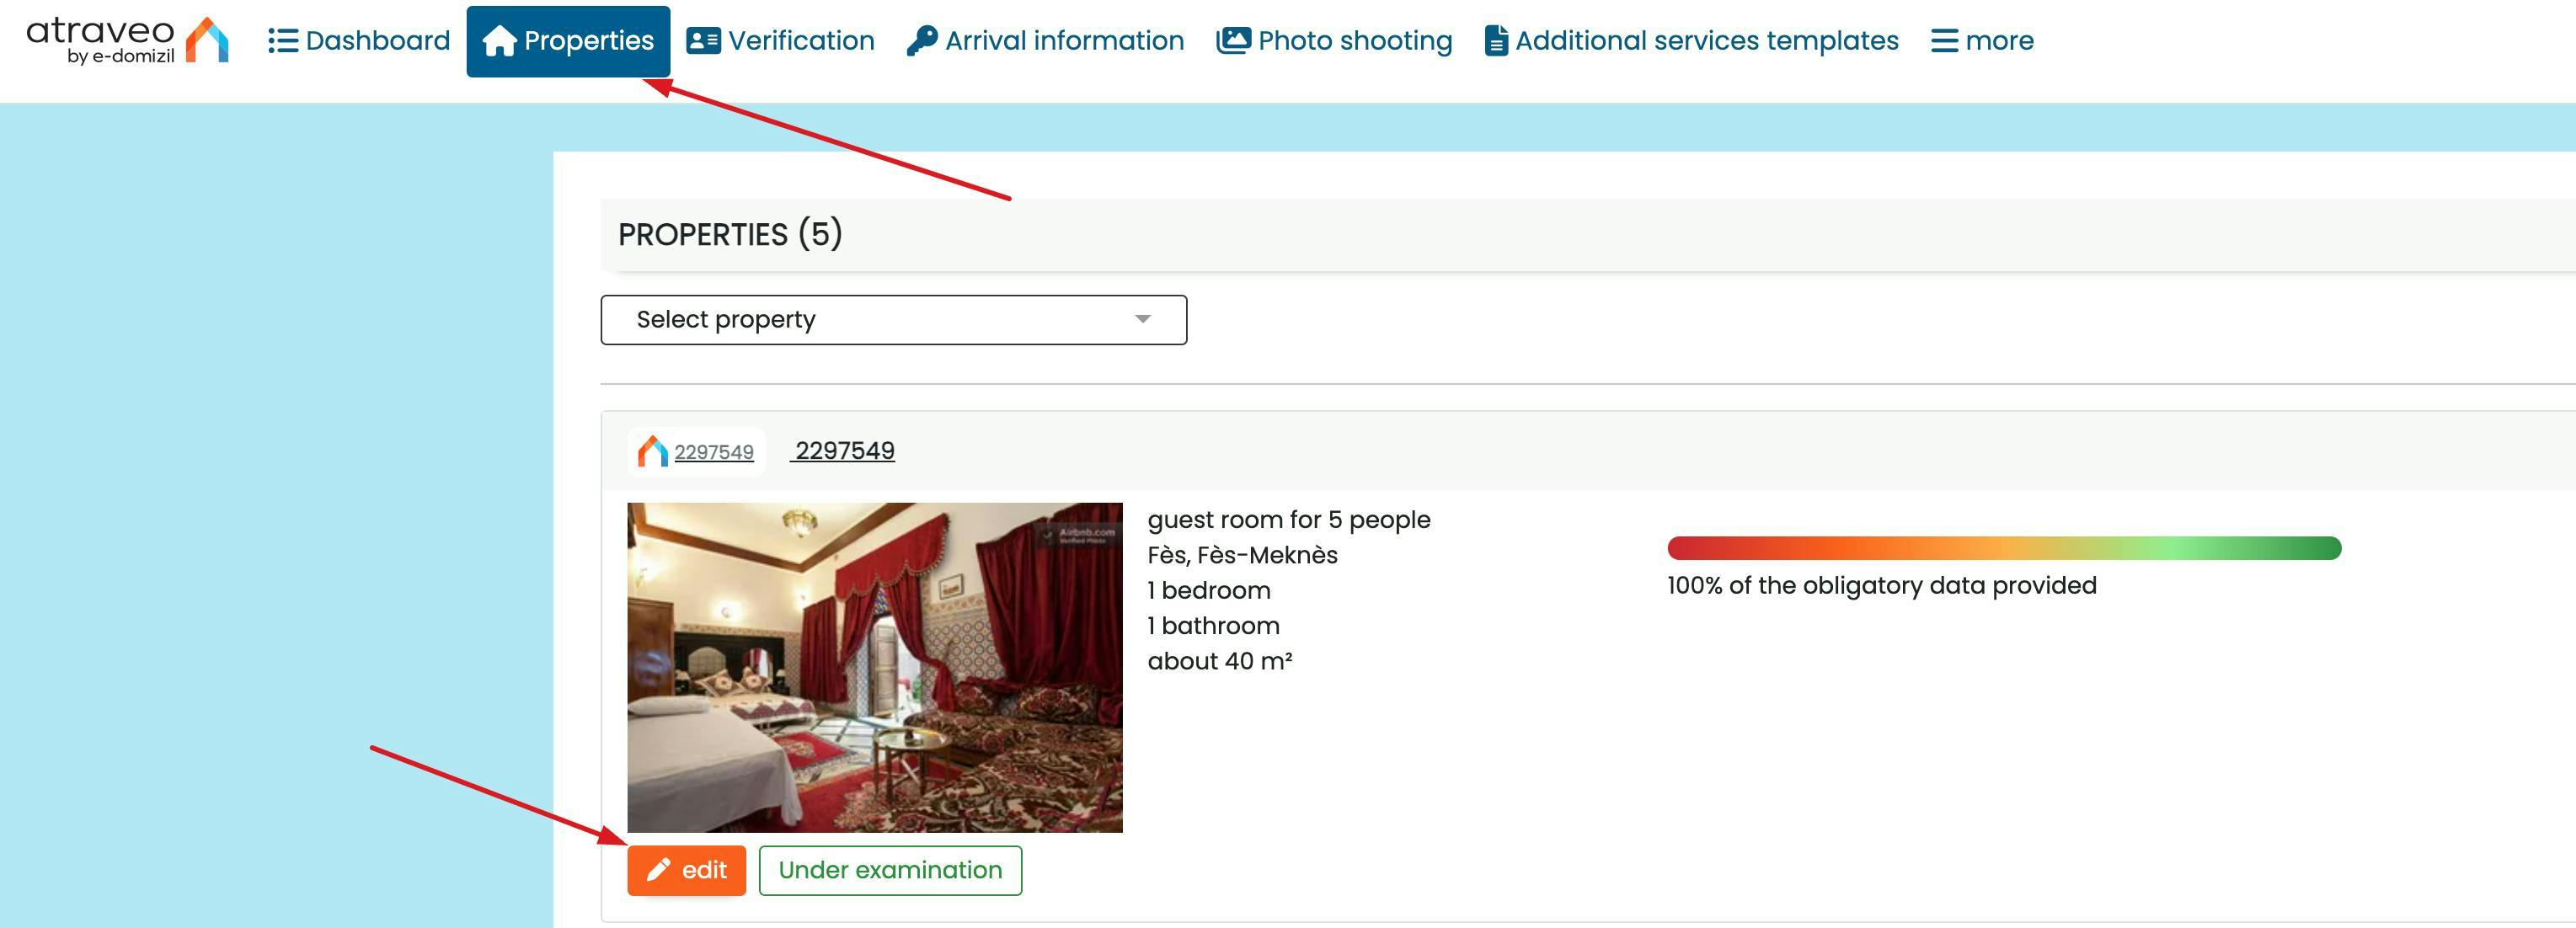
Task: Click the Additional services document icon
Action: click(1495, 41)
